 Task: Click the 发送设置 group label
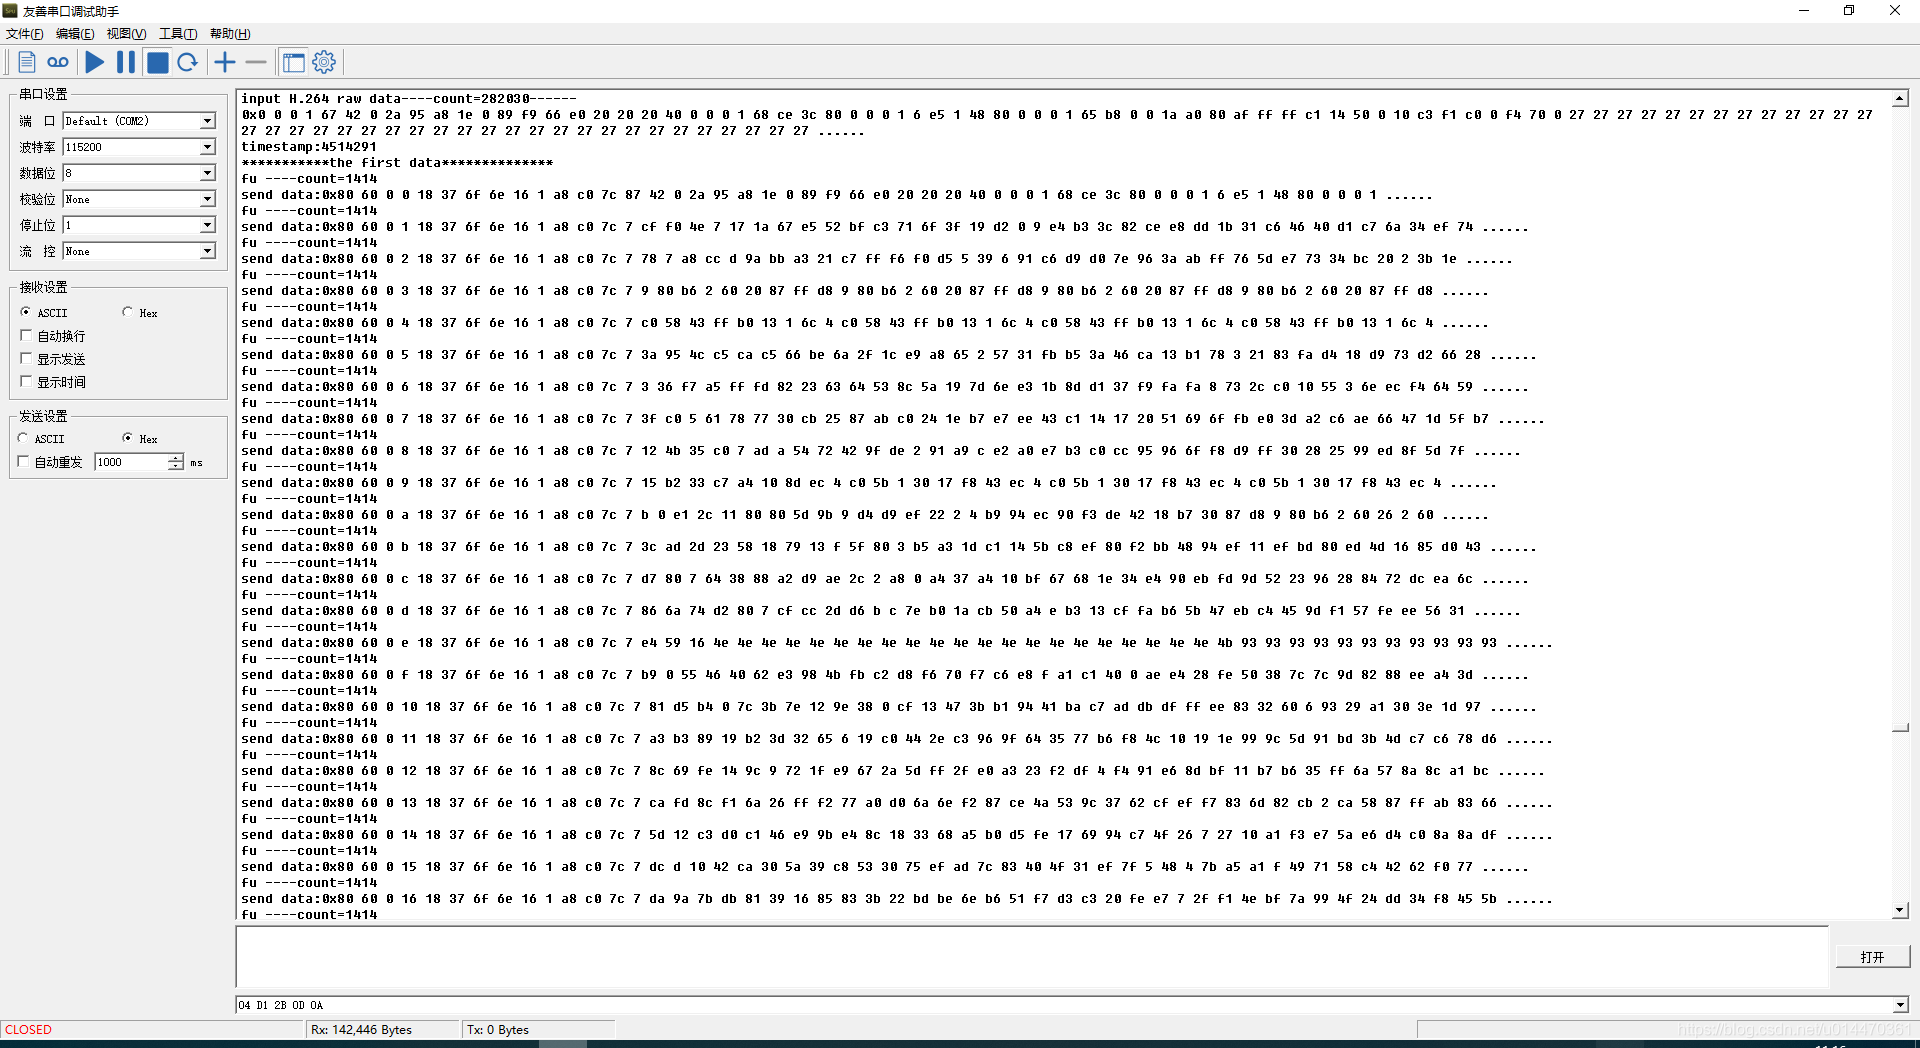point(43,416)
